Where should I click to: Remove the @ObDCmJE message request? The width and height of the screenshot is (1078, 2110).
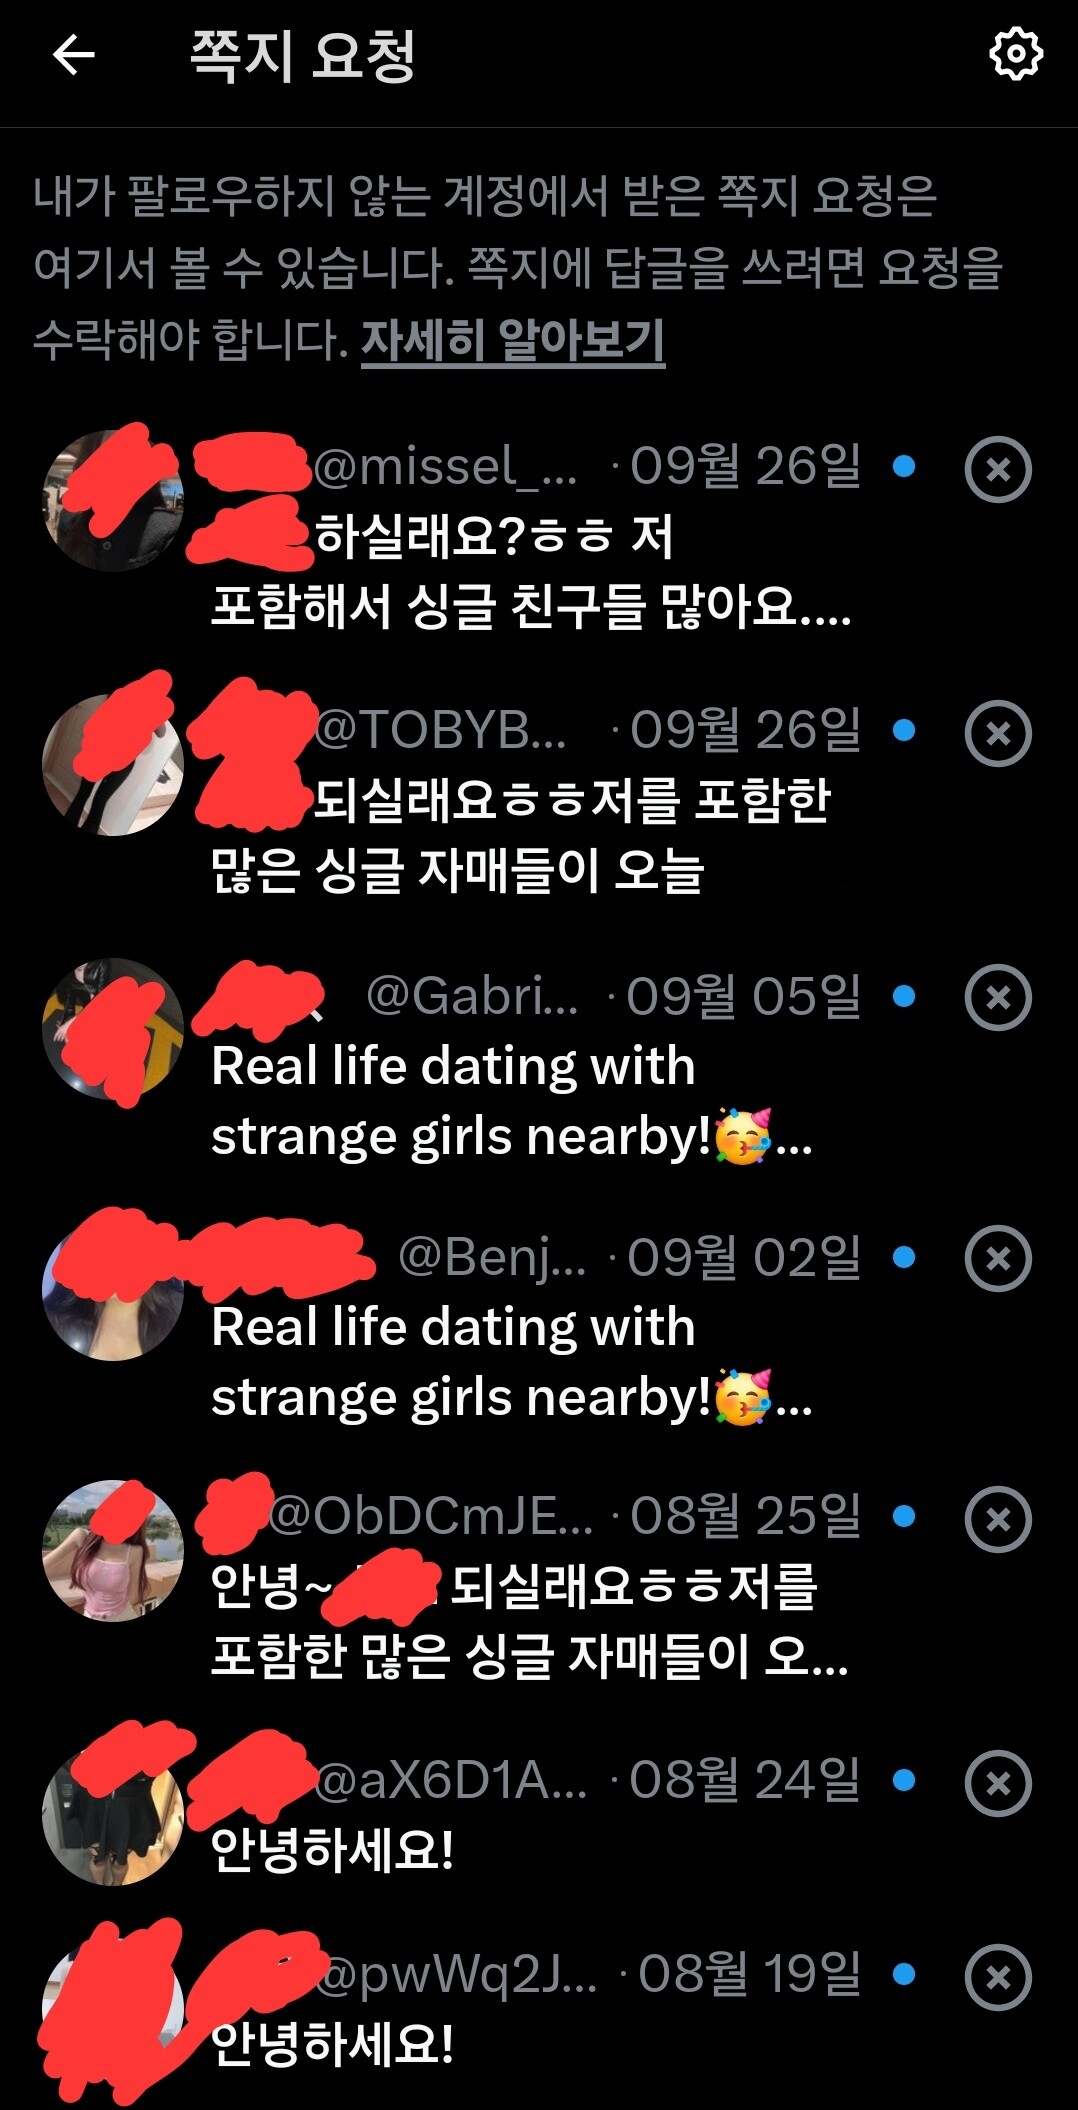(x=998, y=1519)
